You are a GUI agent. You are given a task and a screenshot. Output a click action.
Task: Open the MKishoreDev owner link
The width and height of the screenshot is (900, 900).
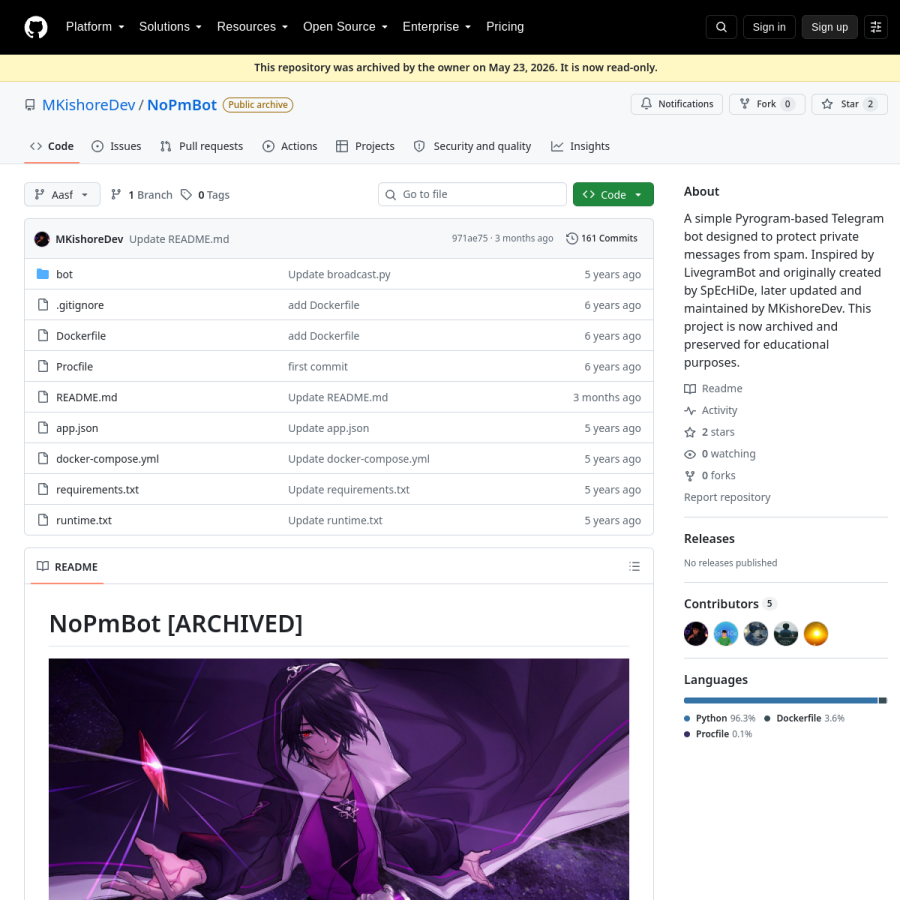(x=88, y=105)
